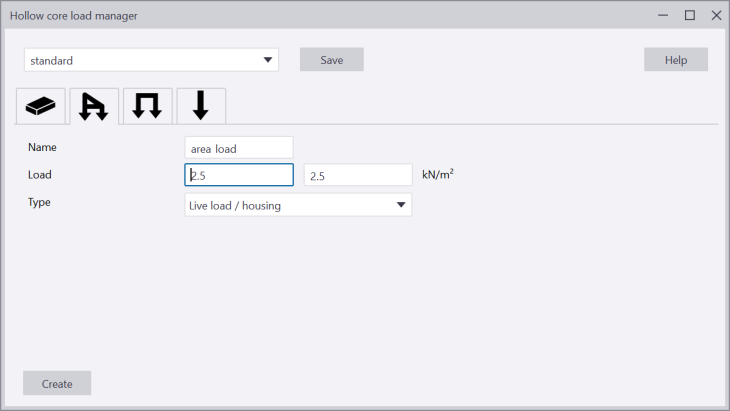This screenshot has height=411, width=730.
Task: Open the Live load / housing type dropdown
Action: pos(298,205)
